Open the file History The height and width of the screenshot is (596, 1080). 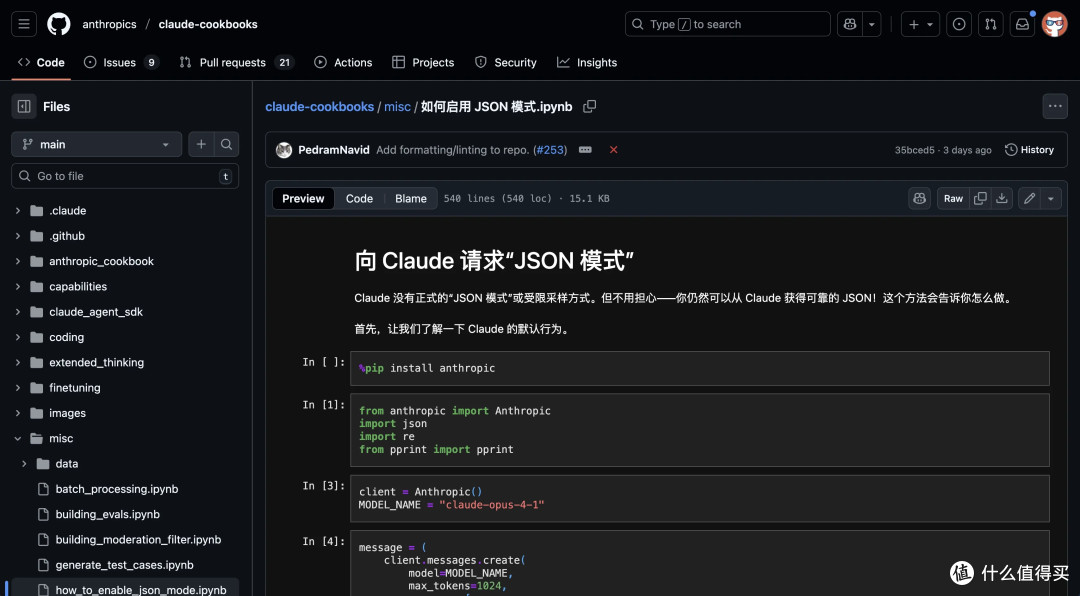(x=1029, y=150)
